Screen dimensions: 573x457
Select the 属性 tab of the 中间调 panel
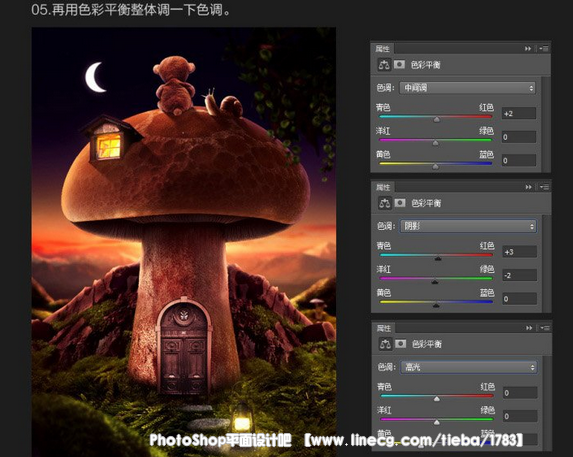[x=383, y=49]
